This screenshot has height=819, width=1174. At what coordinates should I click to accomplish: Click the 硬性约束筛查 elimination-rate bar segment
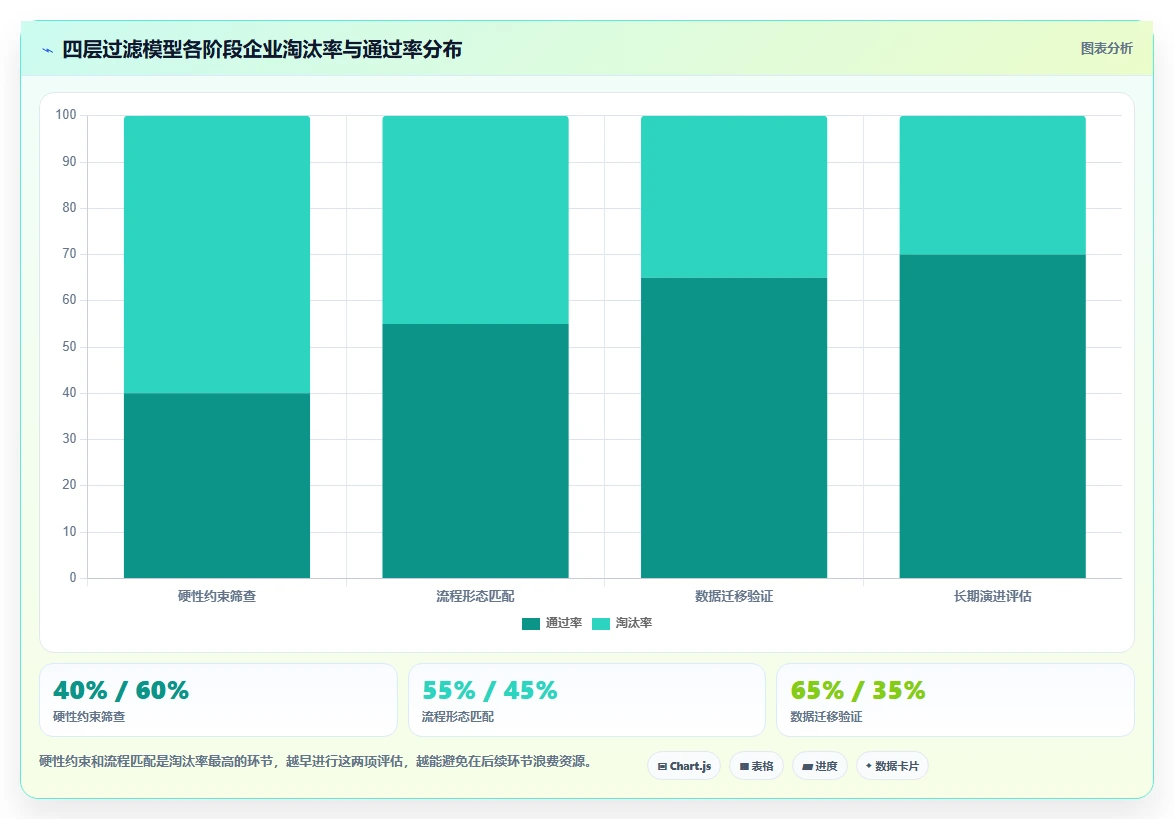[217, 255]
